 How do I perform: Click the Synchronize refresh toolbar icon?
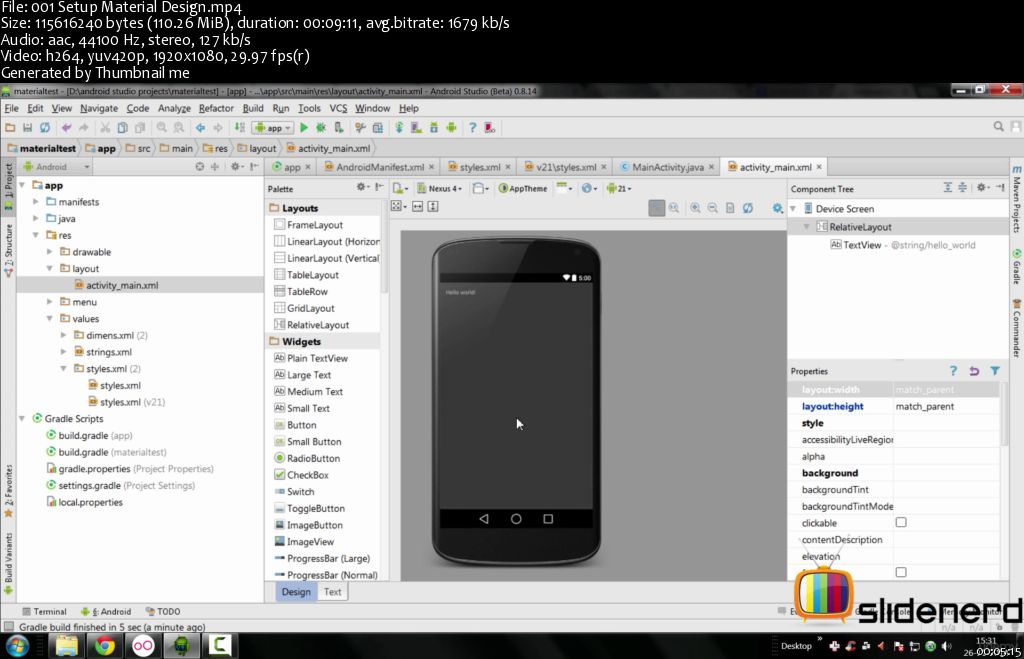(x=45, y=128)
